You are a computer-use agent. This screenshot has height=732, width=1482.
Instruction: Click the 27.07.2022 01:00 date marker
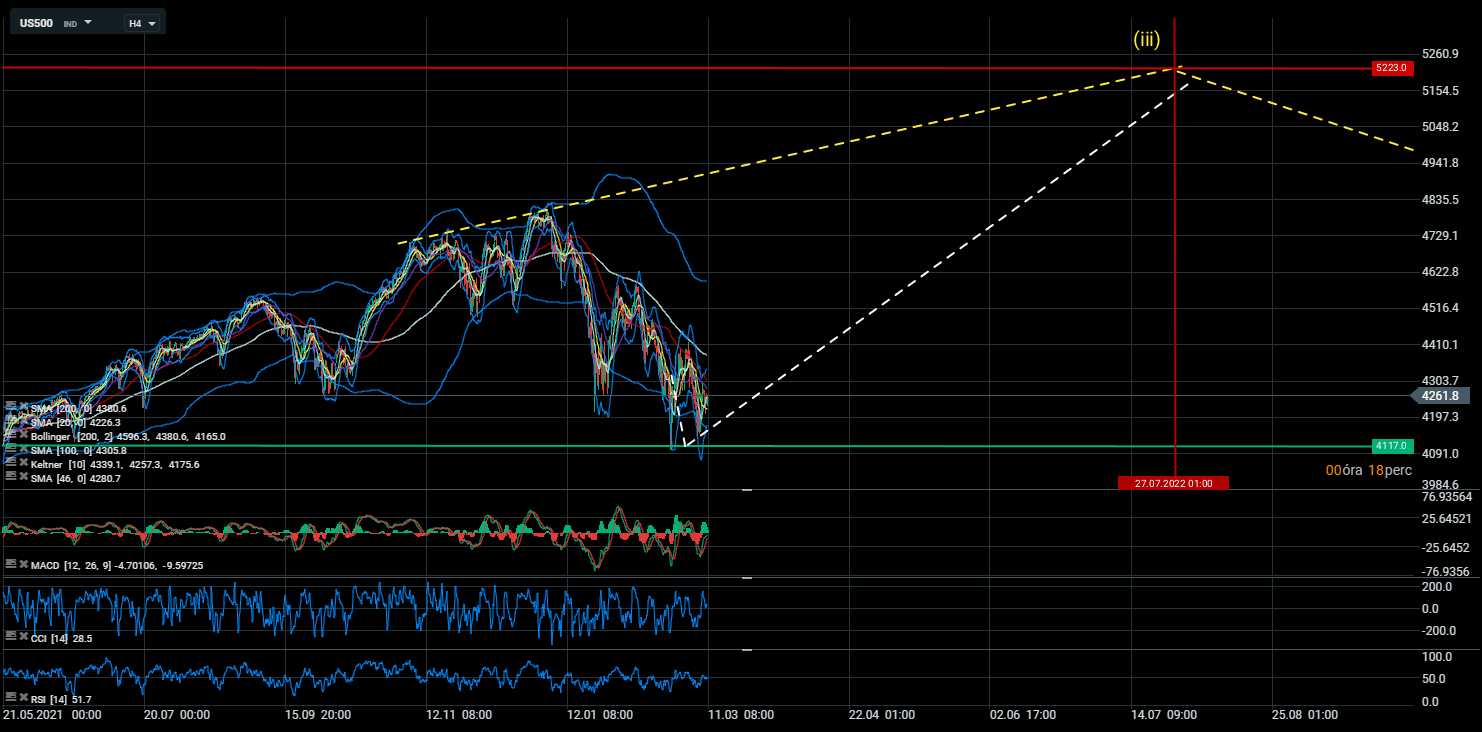click(1173, 483)
